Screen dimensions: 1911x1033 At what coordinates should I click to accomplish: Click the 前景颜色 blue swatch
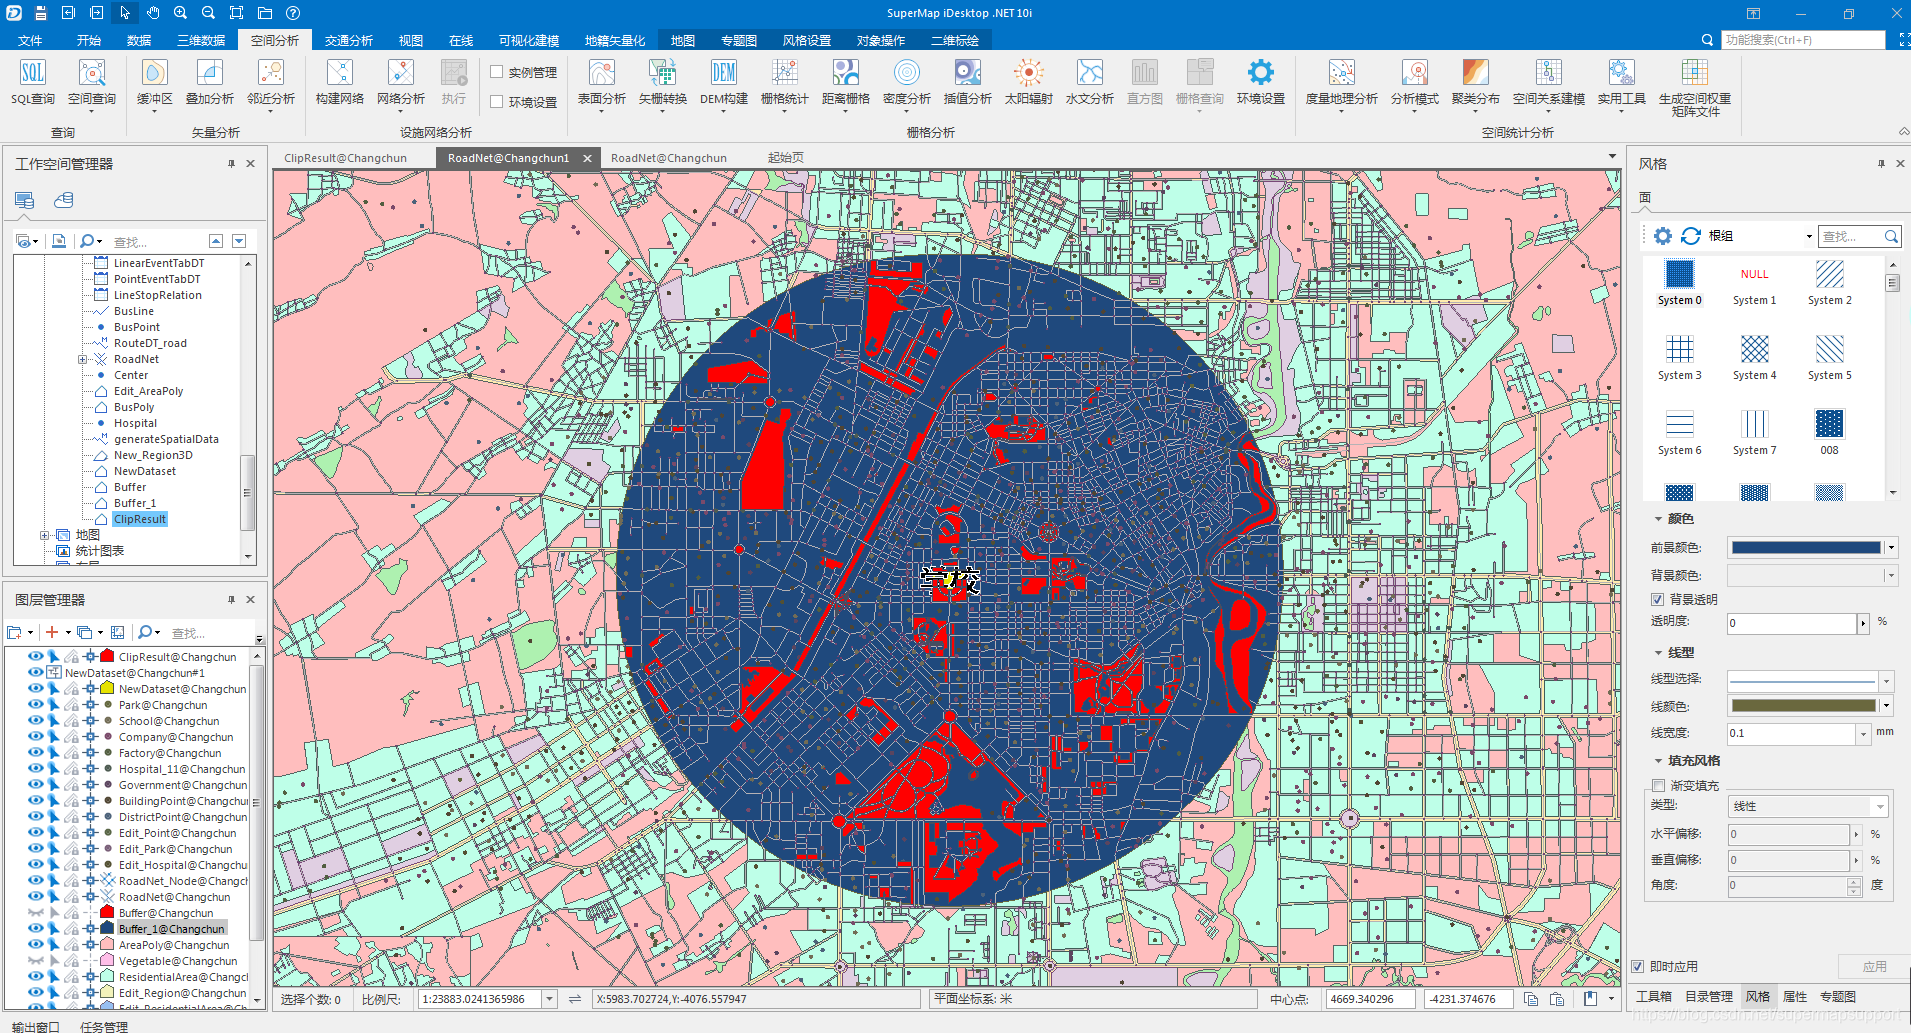coord(1806,548)
